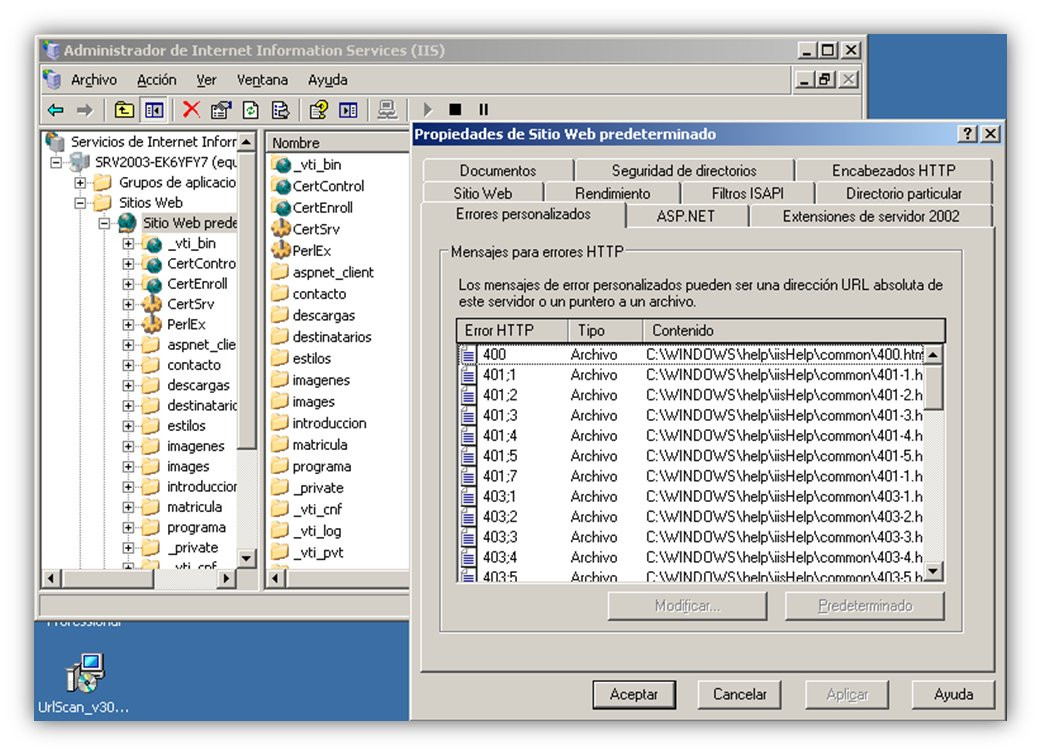Switch to the ASP.NET tab

(686, 216)
